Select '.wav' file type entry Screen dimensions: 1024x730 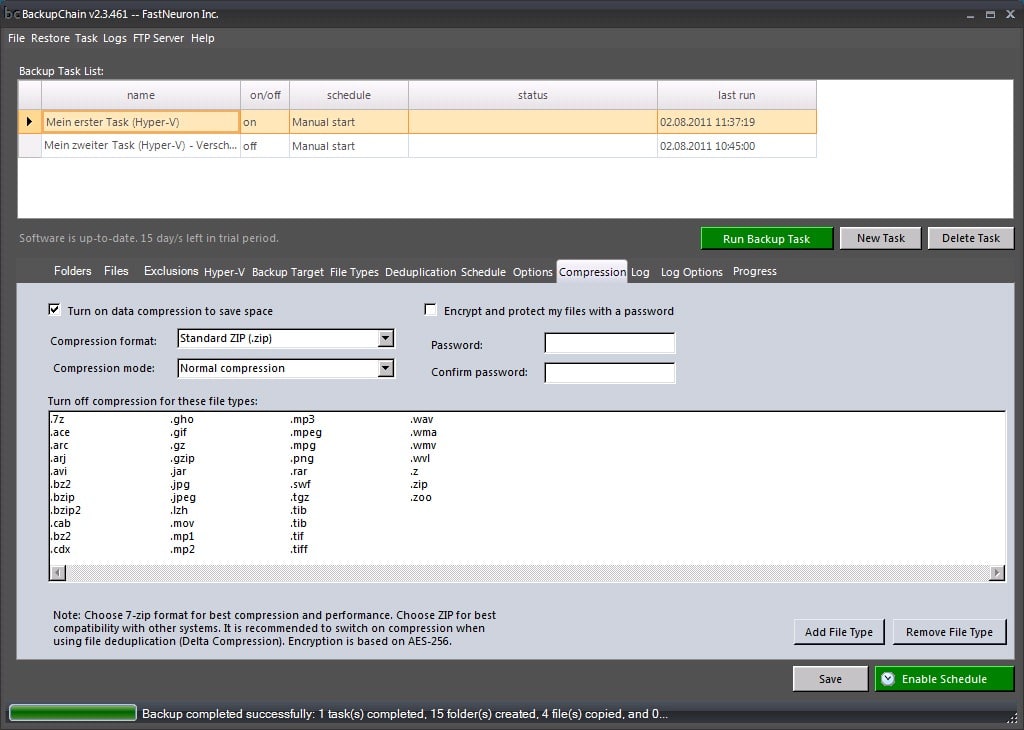click(x=422, y=419)
